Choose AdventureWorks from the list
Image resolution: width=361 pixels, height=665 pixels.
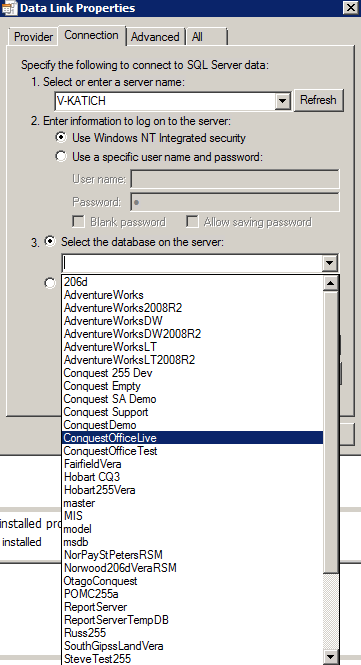pyautogui.click(x=193, y=295)
